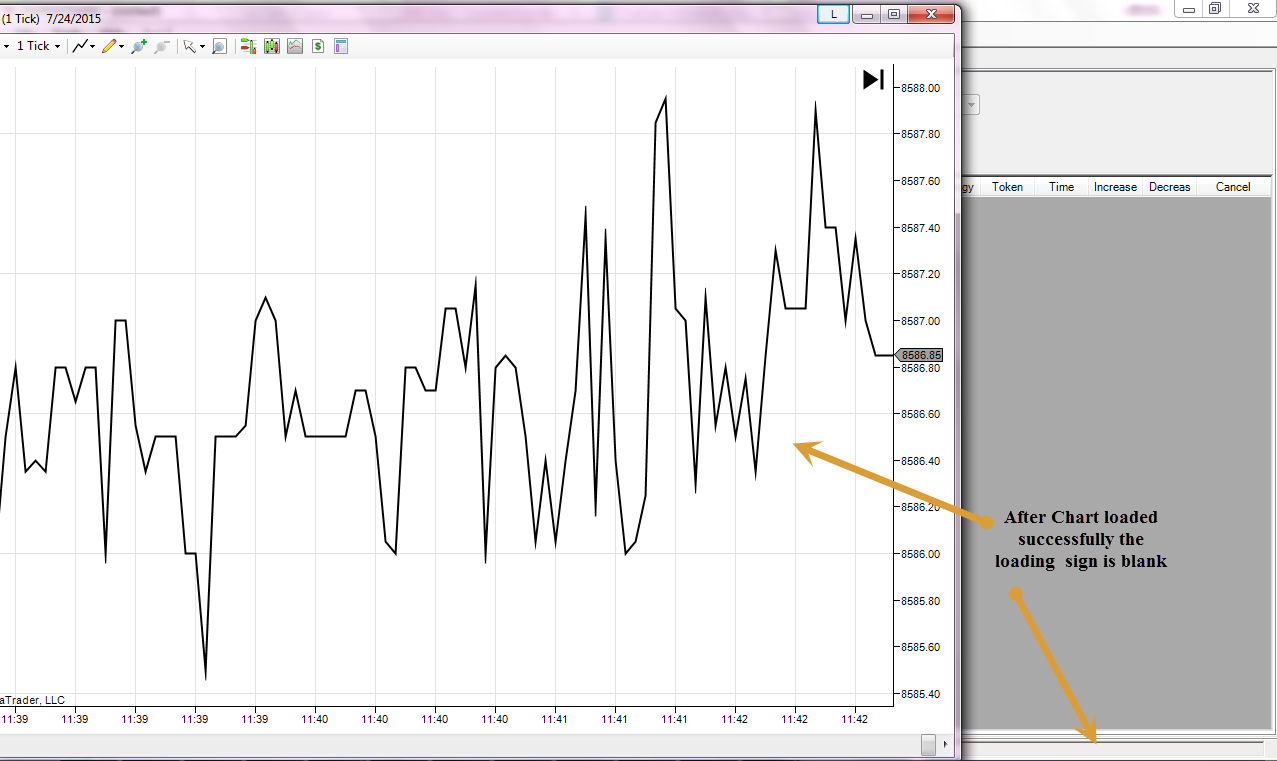The image size is (1277, 761).
Task: Maximize the chart window
Action: [894, 14]
